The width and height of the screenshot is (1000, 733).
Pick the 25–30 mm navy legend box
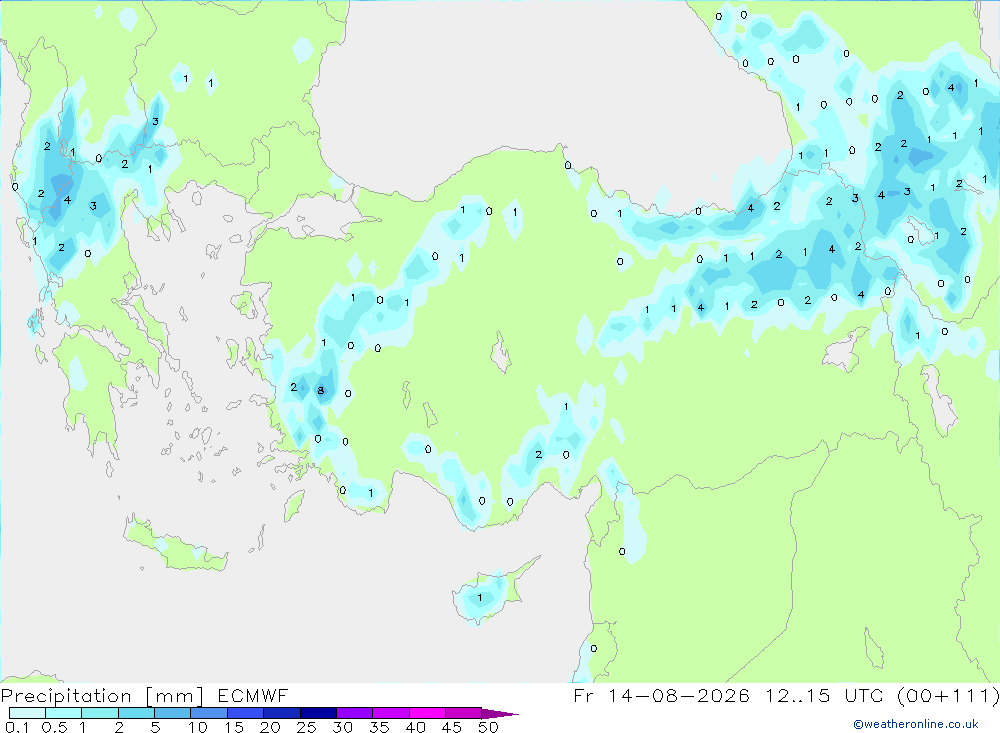318,713
